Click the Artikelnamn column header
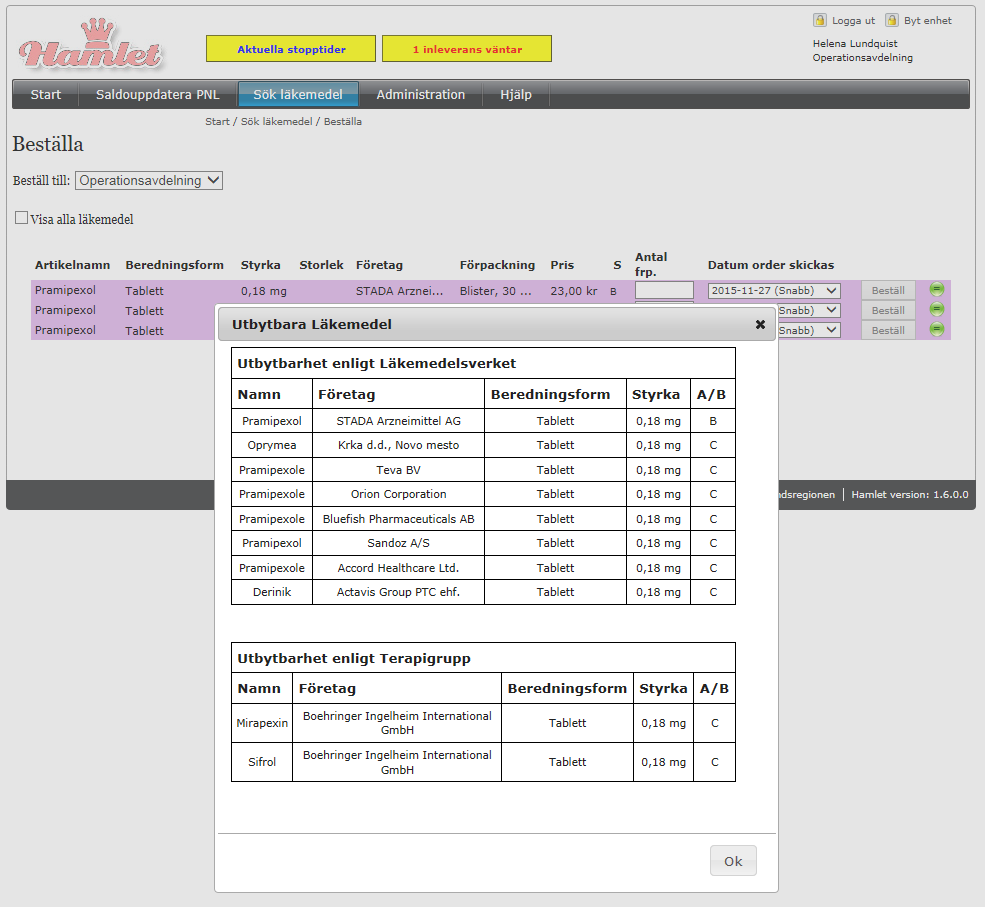985x907 pixels. coord(72,265)
